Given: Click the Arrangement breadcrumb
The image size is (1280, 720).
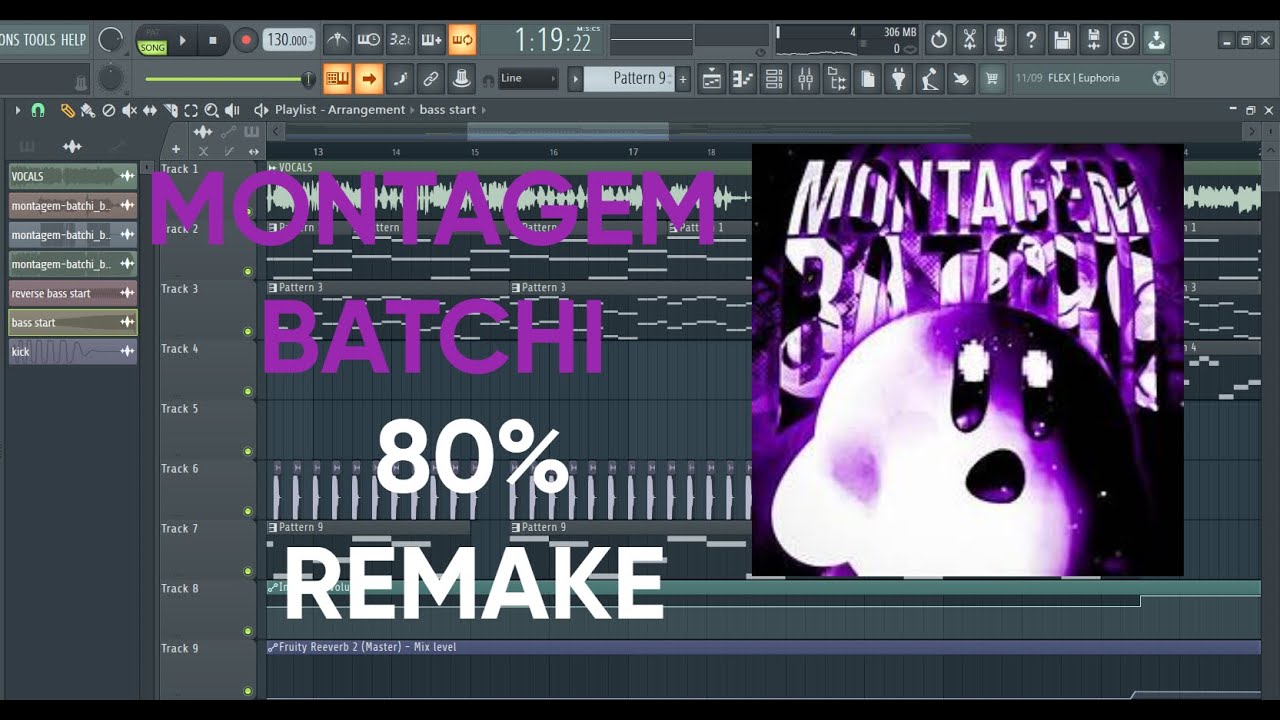Looking at the screenshot, I should [x=366, y=110].
